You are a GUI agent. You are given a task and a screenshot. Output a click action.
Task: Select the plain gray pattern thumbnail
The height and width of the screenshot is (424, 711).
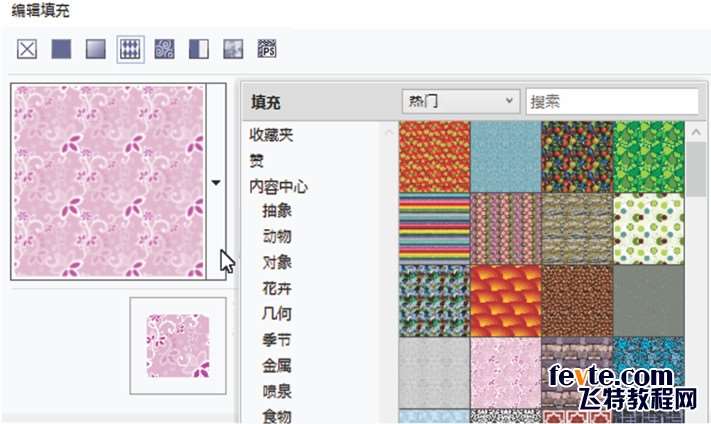(649, 301)
